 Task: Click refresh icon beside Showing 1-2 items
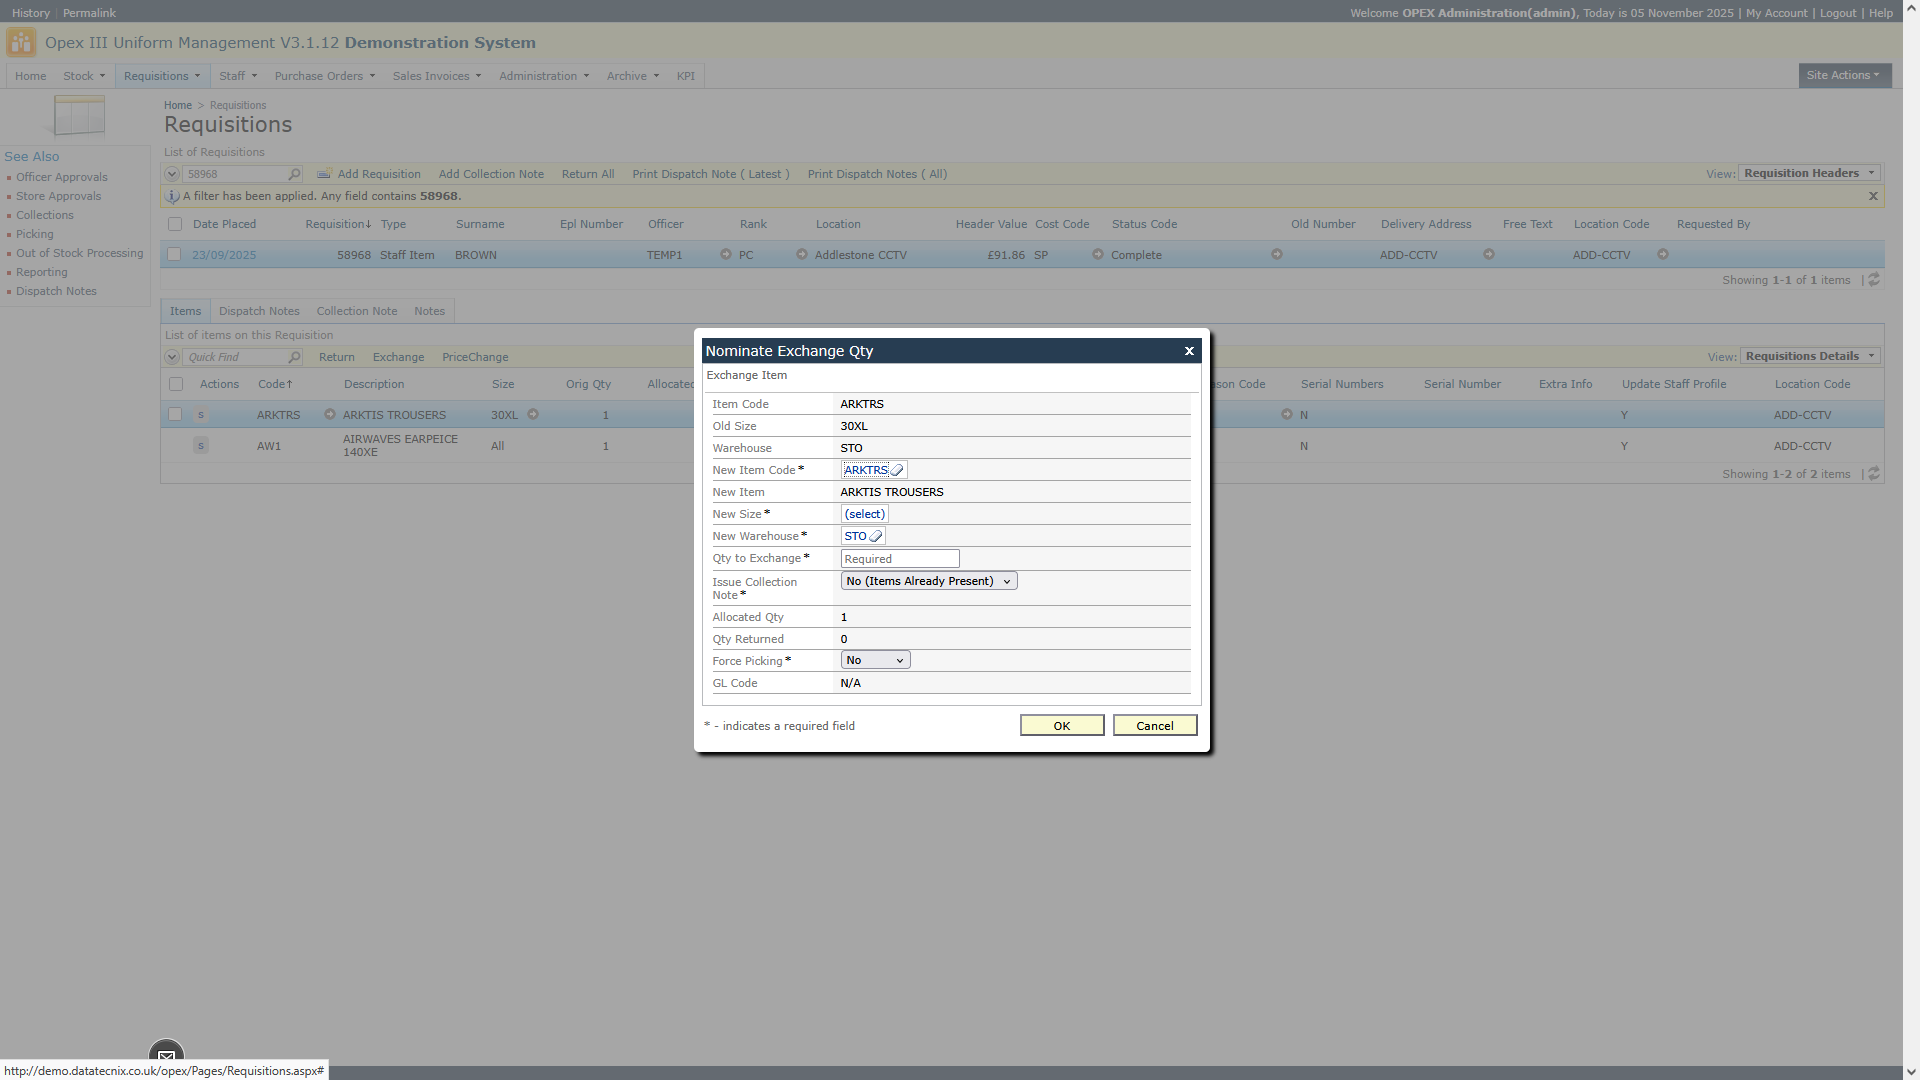[1874, 474]
